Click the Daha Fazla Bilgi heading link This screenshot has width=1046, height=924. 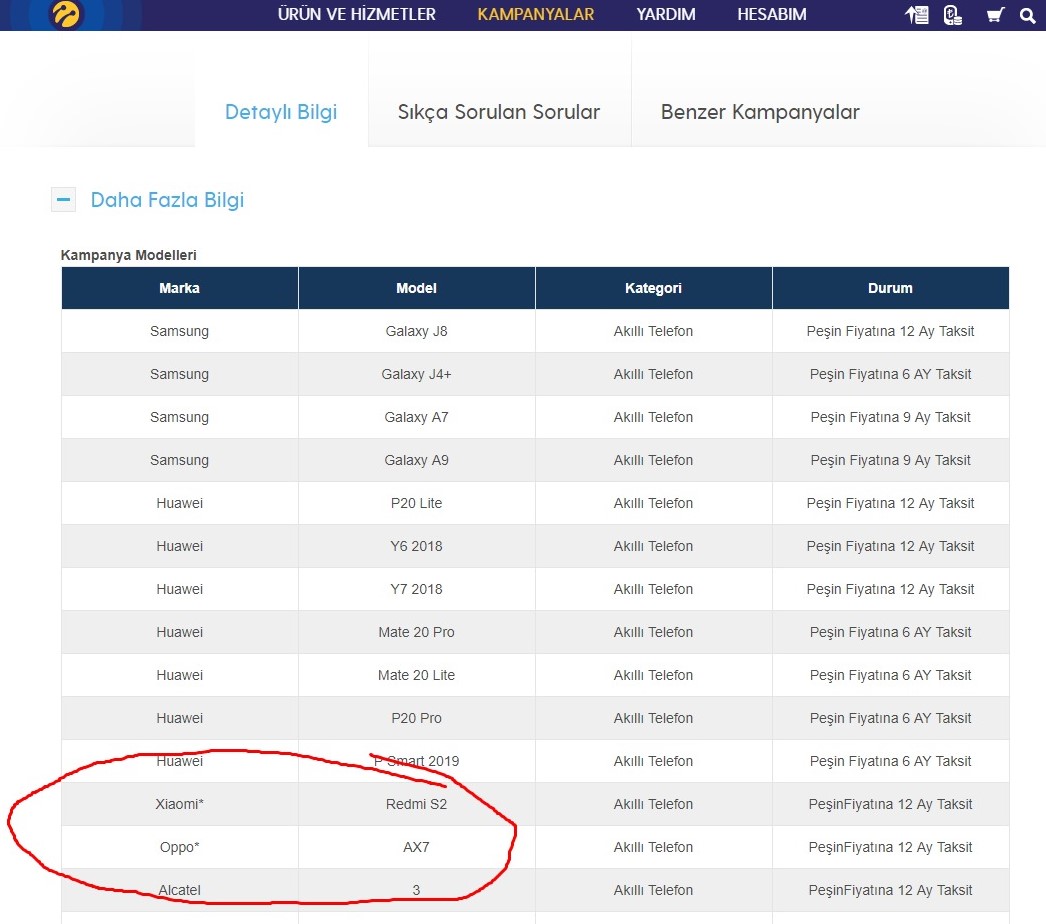point(167,199)
